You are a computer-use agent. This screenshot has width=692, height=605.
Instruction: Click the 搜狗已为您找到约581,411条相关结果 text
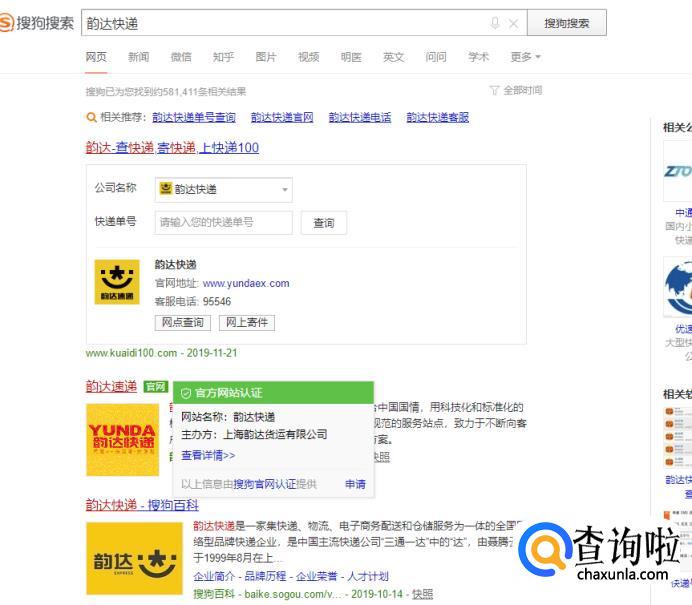tap(165, 91)
